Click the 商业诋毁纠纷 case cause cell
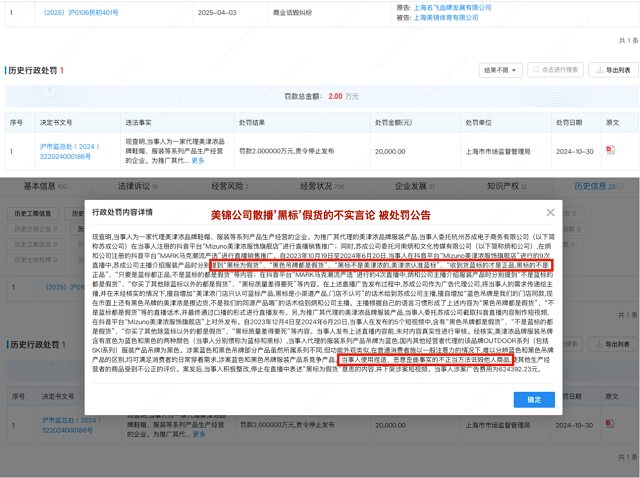640x478 pixels. [x=292, y=13]
